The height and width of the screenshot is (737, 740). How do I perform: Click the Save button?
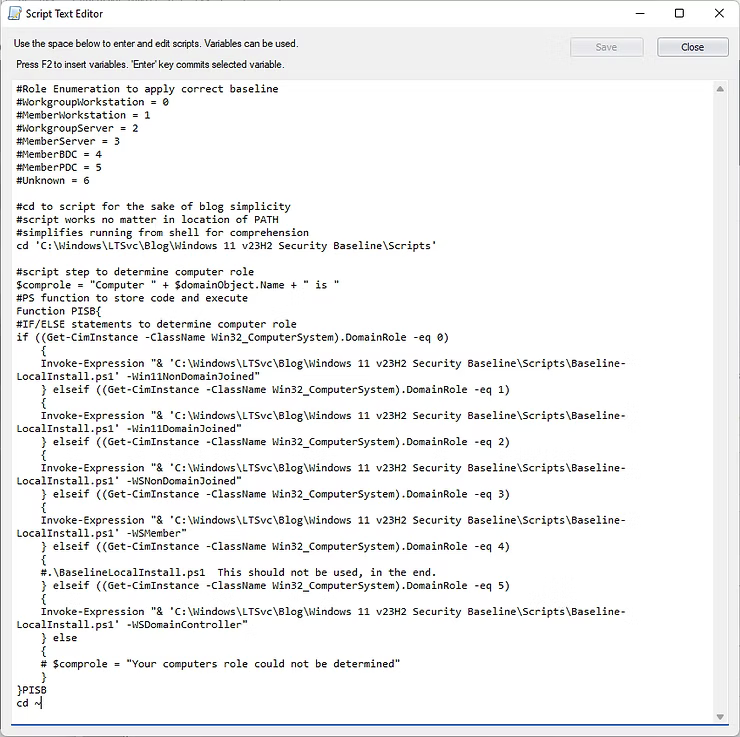point(606,47)
